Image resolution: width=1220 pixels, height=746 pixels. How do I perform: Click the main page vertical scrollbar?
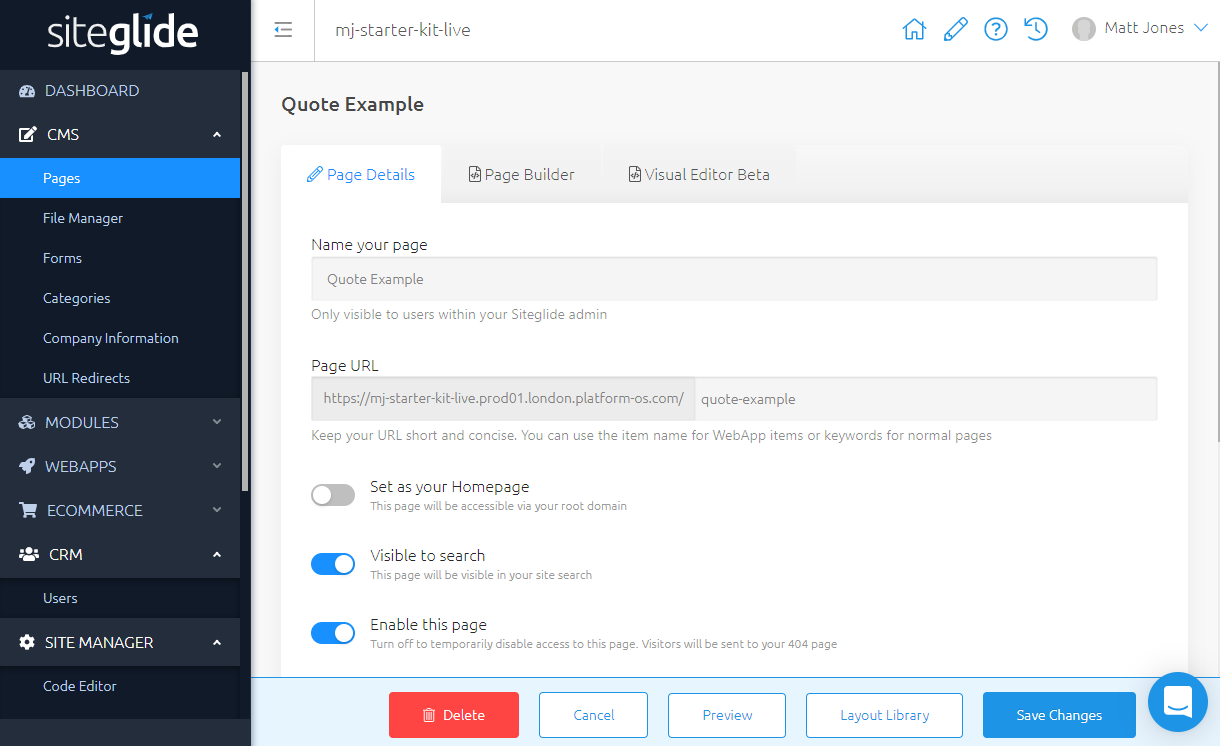point(1215,250)
